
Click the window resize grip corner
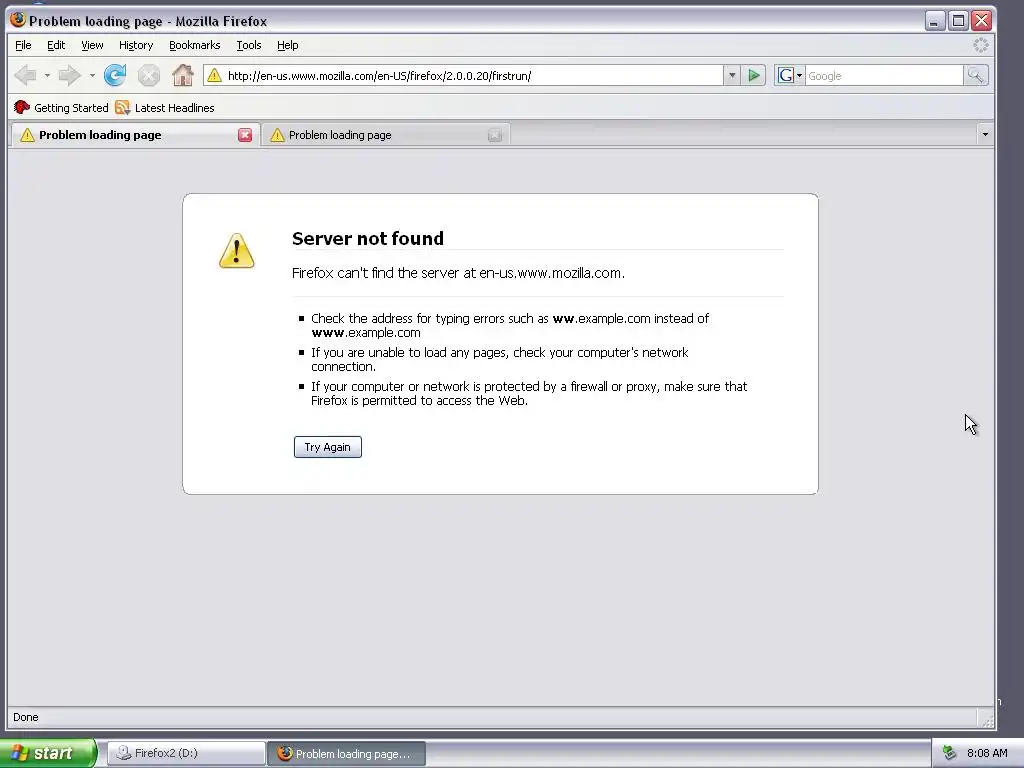click(x=987, y=720)
